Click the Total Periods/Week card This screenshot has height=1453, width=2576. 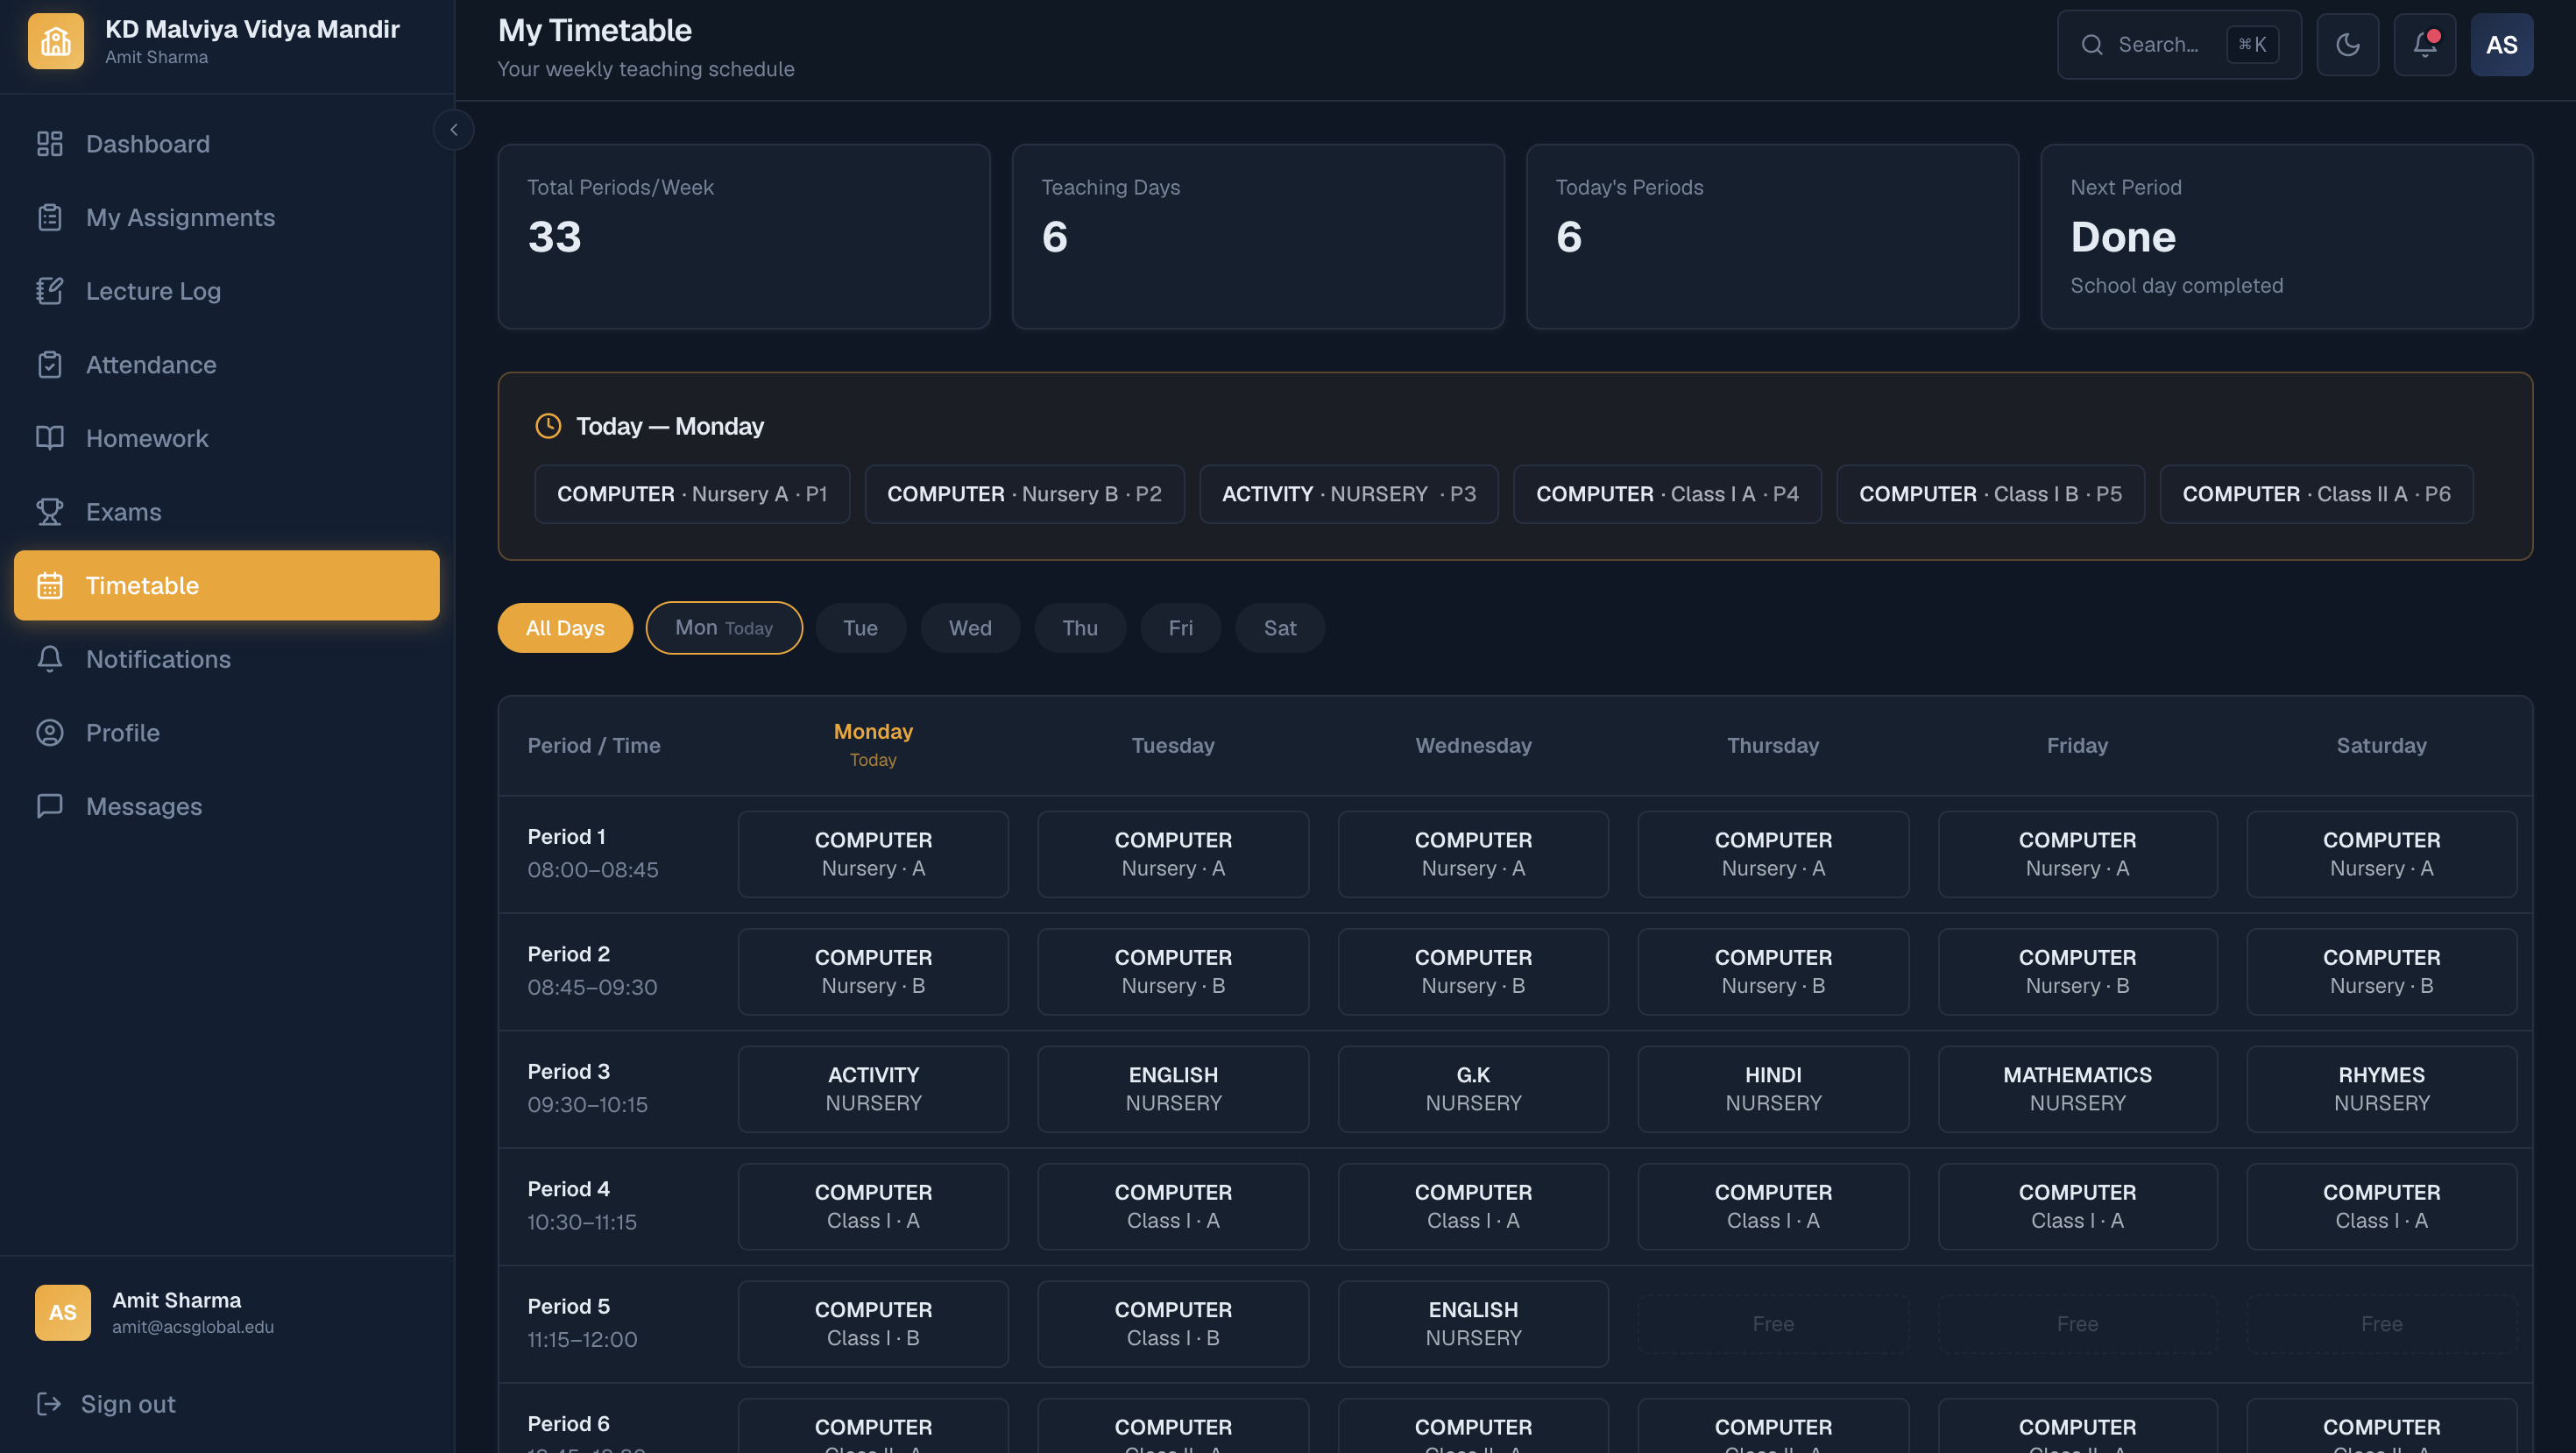(x=744, y=237)
